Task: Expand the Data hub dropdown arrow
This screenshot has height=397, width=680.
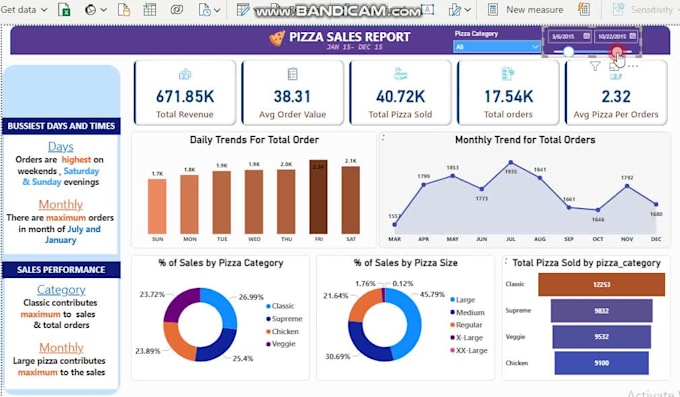Action: (x=104, y=10)
